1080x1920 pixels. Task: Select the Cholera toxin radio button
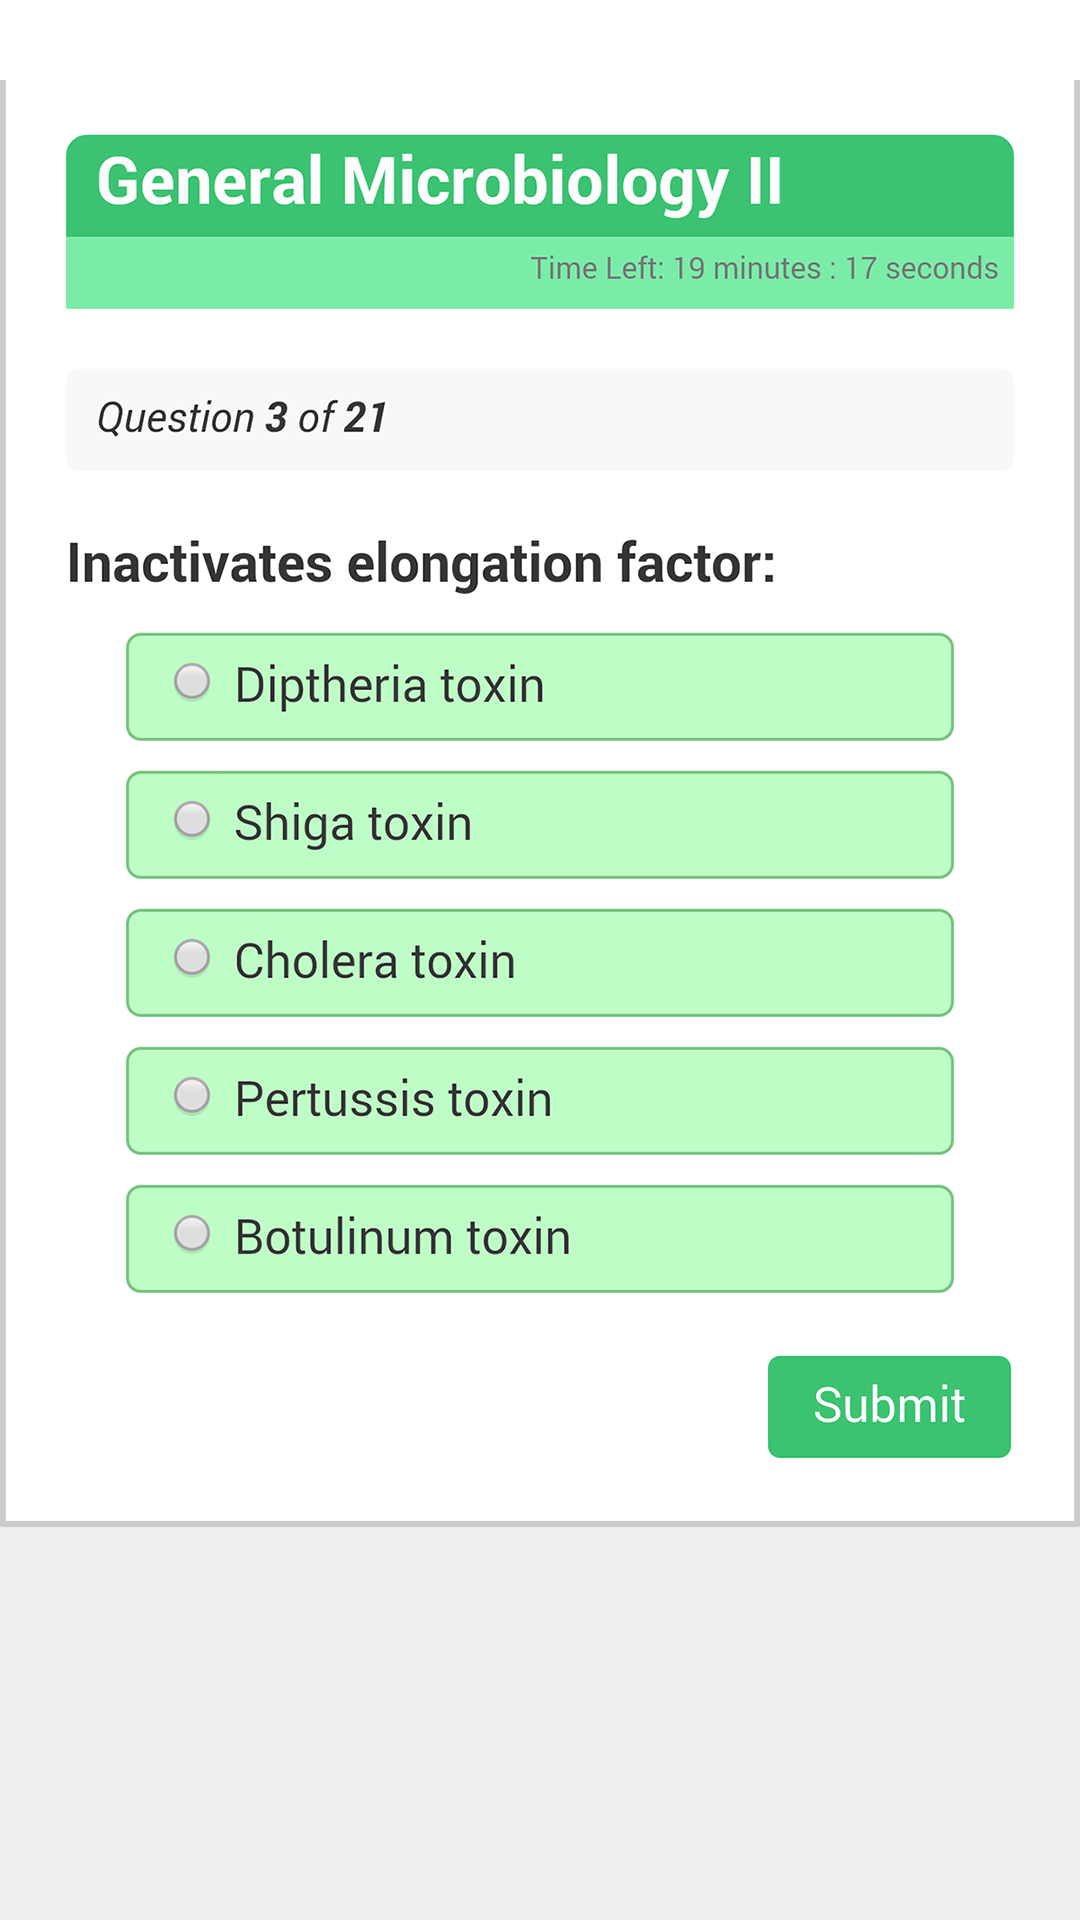(193, 958)
